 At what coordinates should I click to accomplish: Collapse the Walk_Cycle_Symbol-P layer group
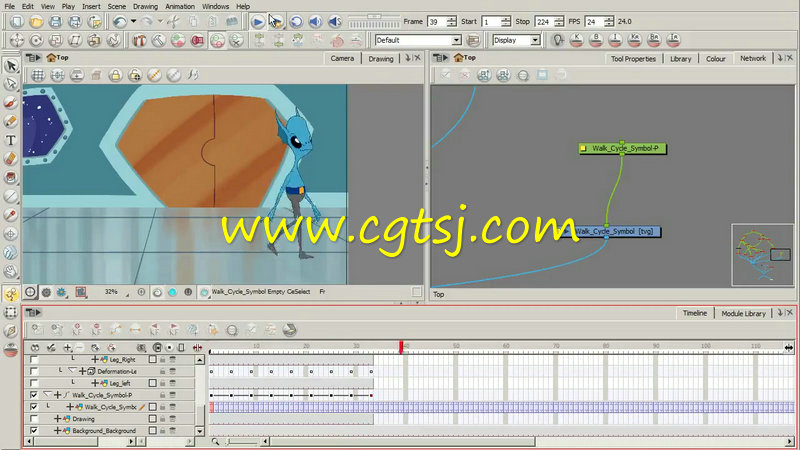click(x=47, y=395)
